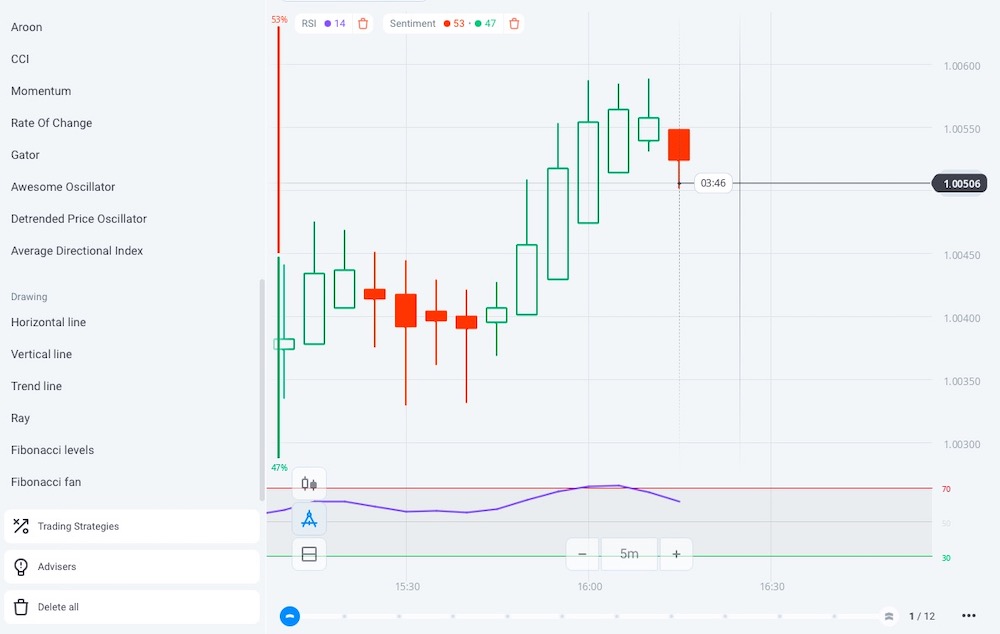Open Sentiment indicator settings chip

pos(442,23)
